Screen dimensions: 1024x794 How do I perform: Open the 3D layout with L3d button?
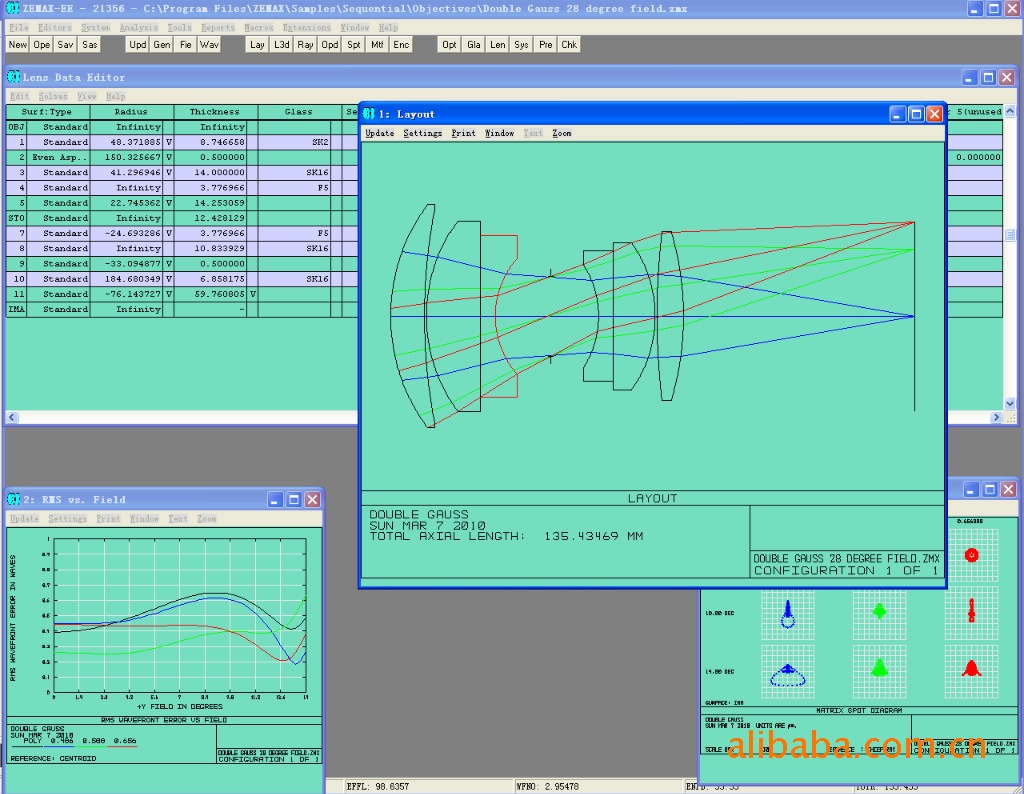(x=281, y=44)
